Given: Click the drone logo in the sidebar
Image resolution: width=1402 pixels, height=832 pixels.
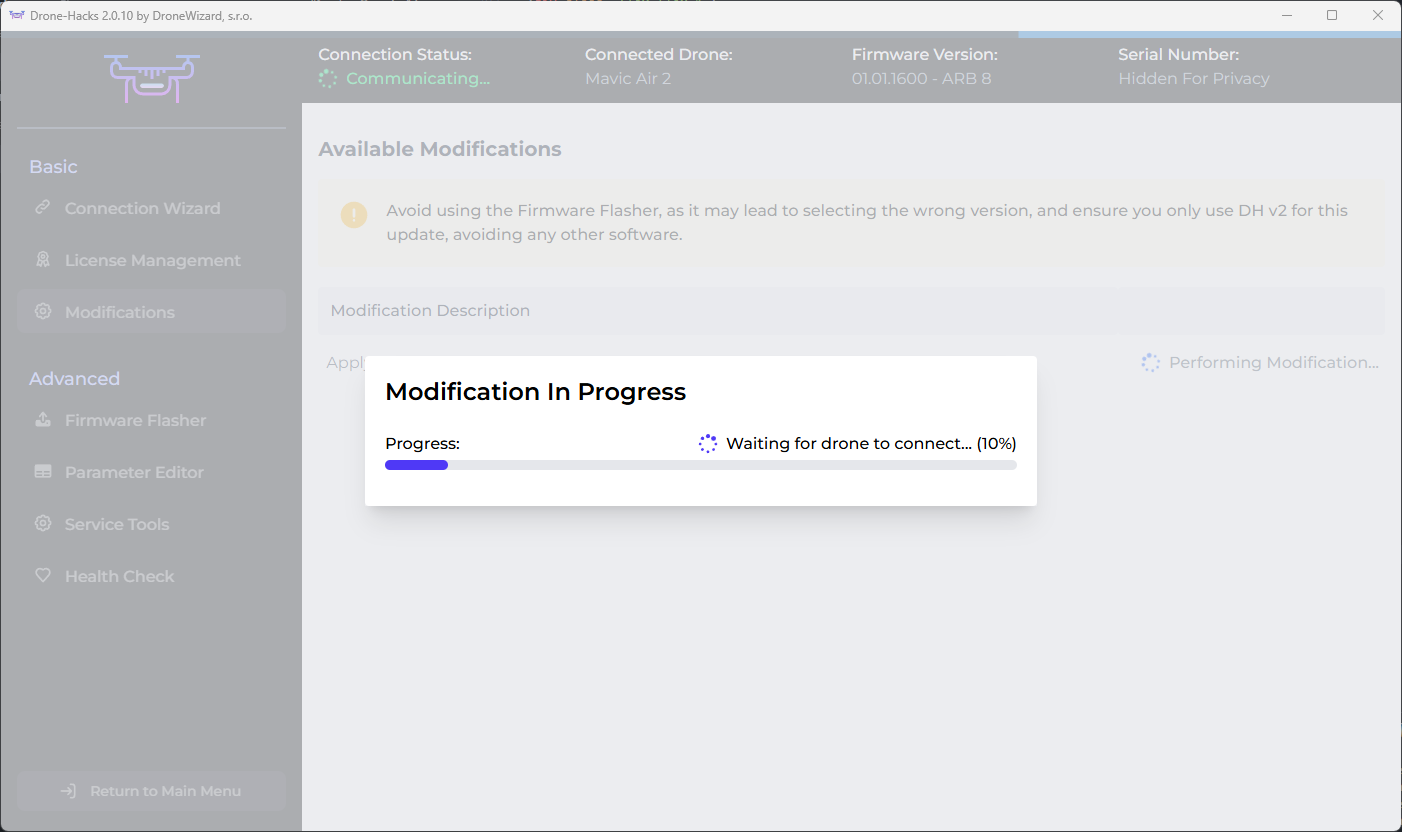Looking at the screenshot, I should click(152, 78).
